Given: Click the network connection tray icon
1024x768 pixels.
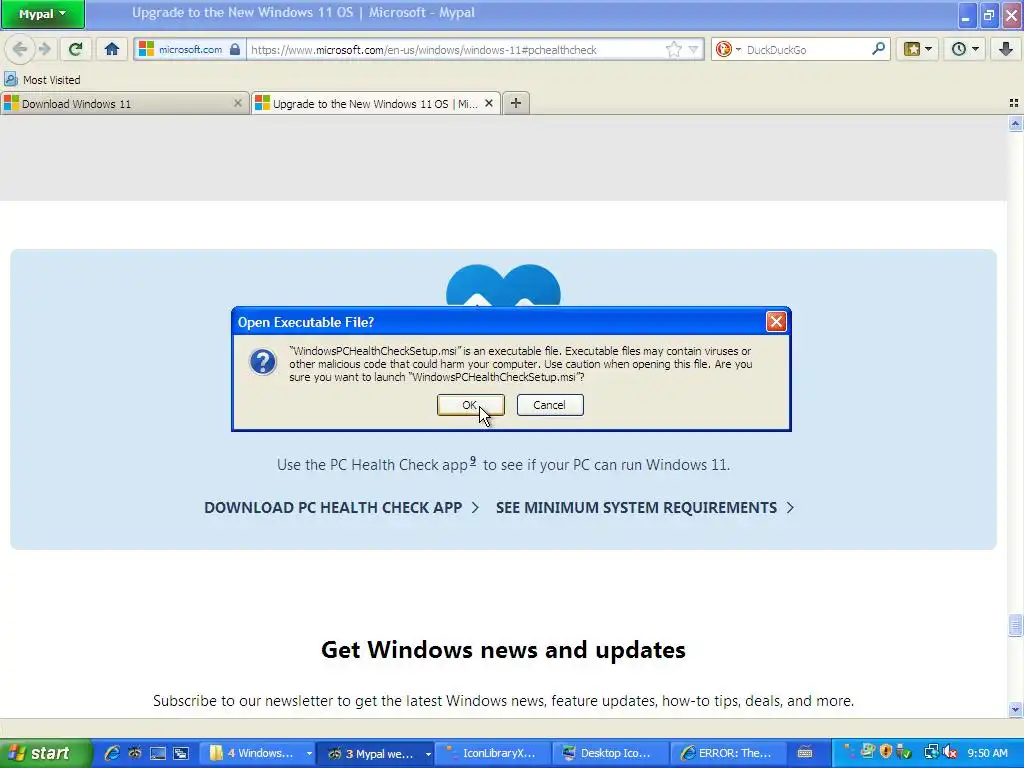Looking at the screenshot, I should click(931, 752).
